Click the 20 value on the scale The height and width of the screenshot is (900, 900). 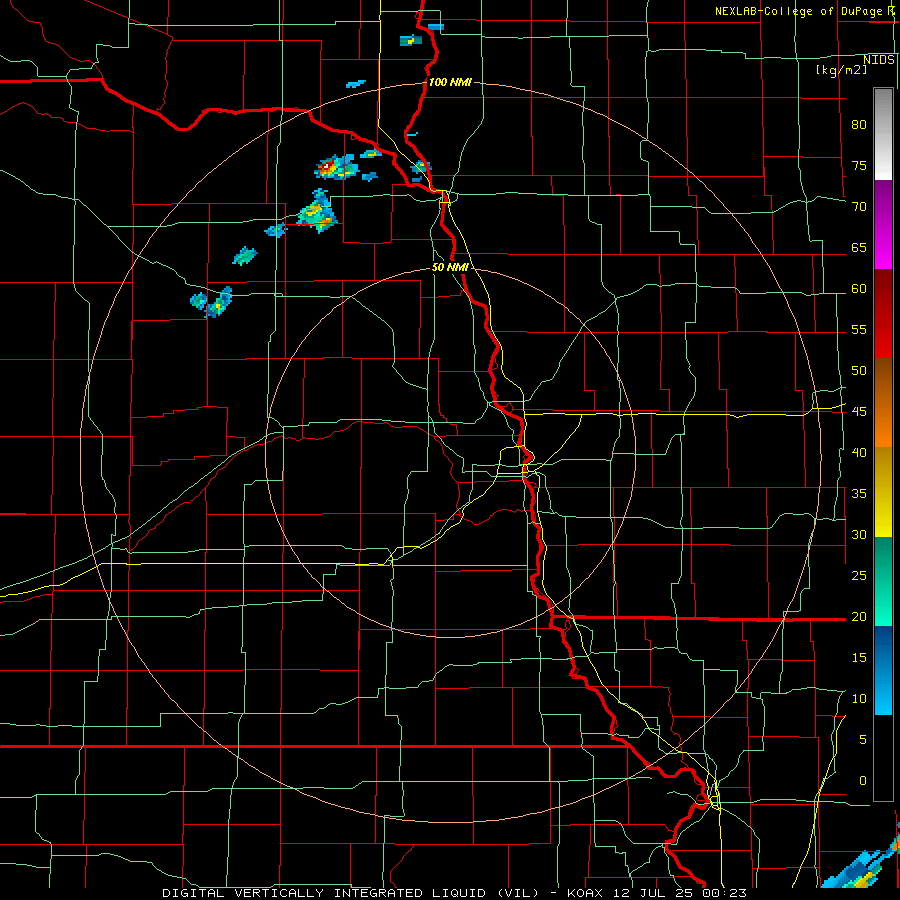click(859, 617)
